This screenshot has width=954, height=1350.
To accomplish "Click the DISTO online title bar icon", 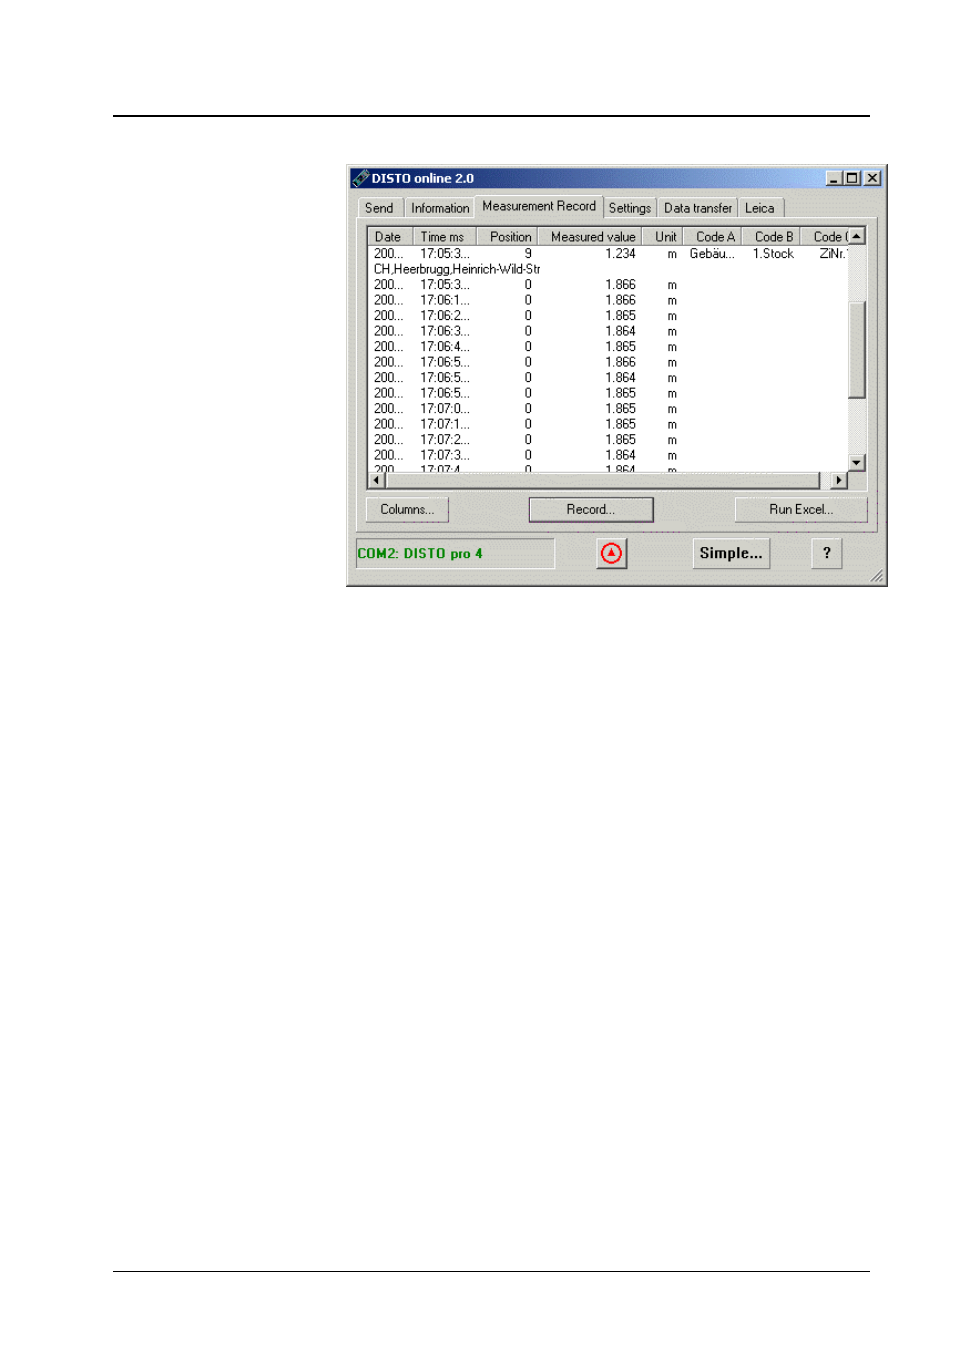I will pyautogui.click(x=360, y=178).
